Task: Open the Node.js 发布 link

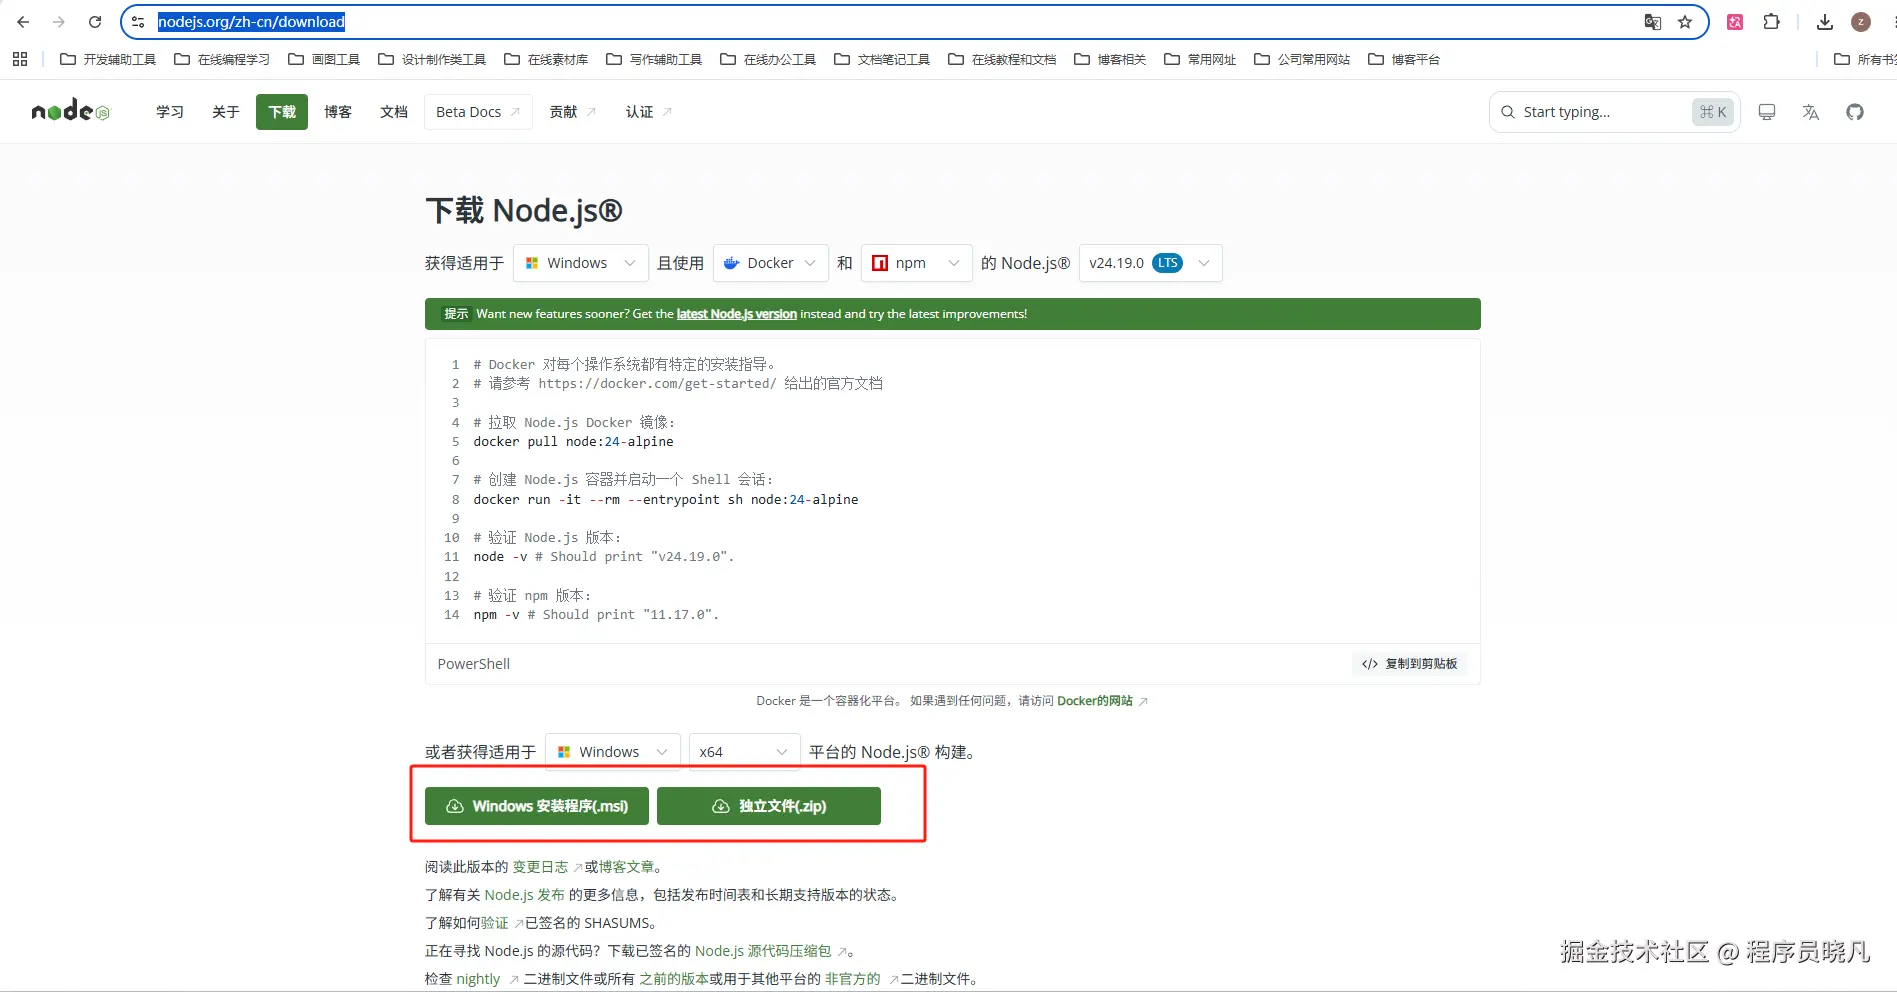Action: click(525, 895)
